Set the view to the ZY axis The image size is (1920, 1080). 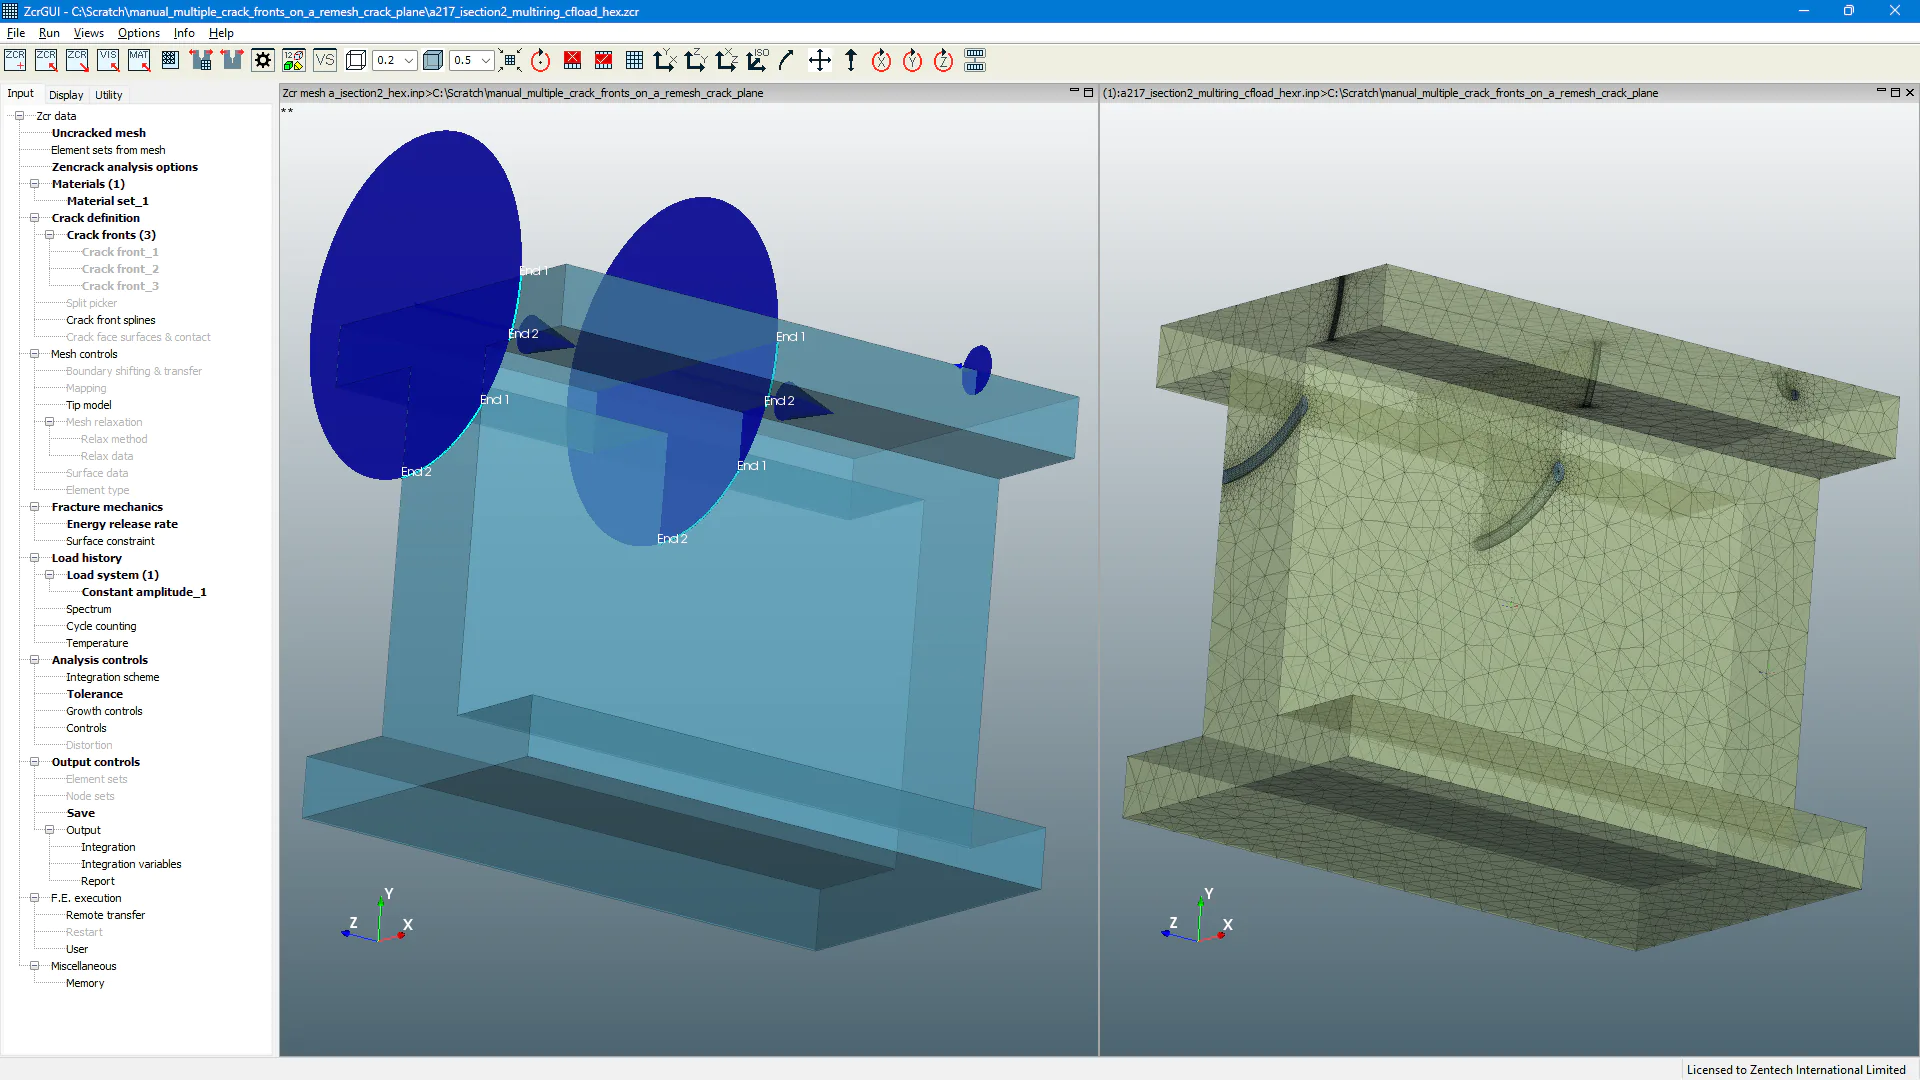[696, 60]
